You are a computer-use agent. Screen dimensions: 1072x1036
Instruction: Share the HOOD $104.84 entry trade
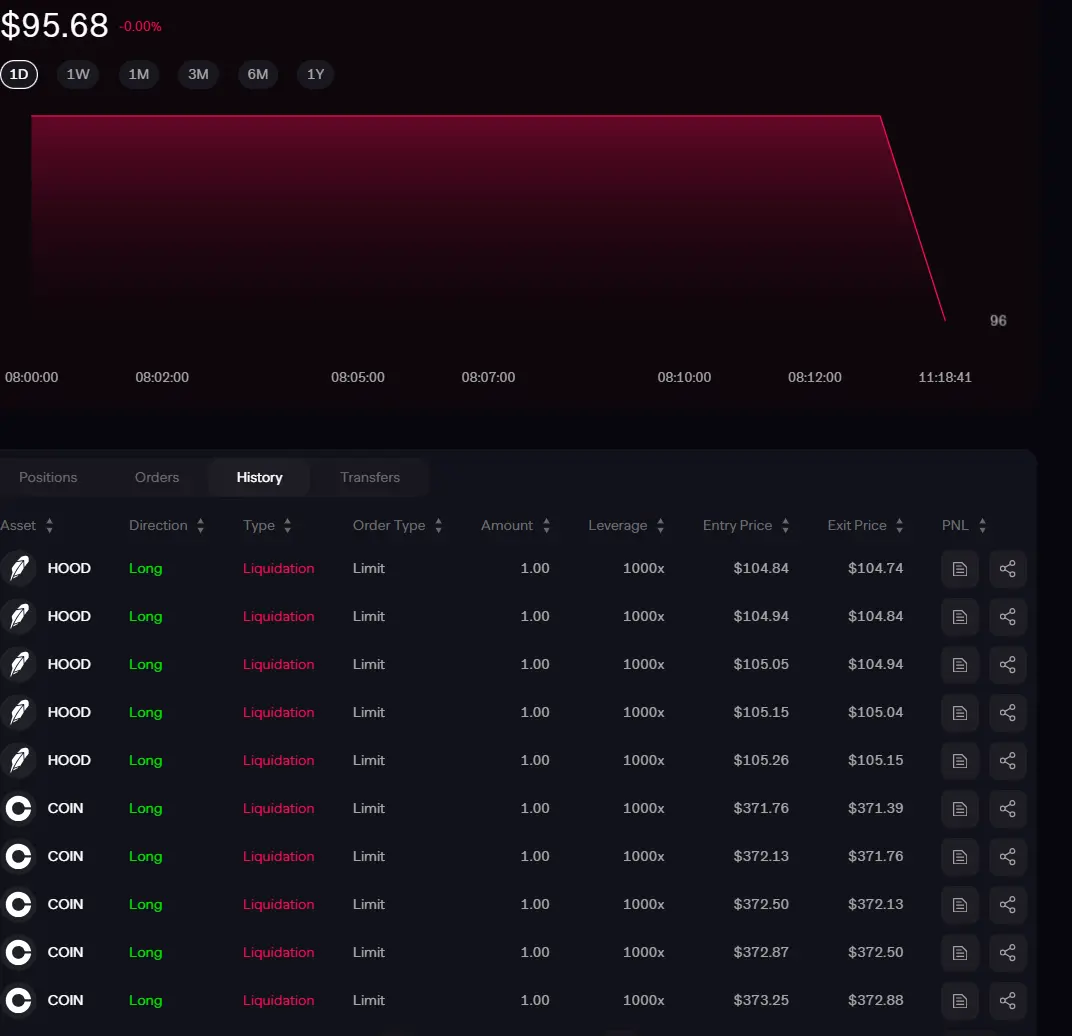pos(1007,568)
